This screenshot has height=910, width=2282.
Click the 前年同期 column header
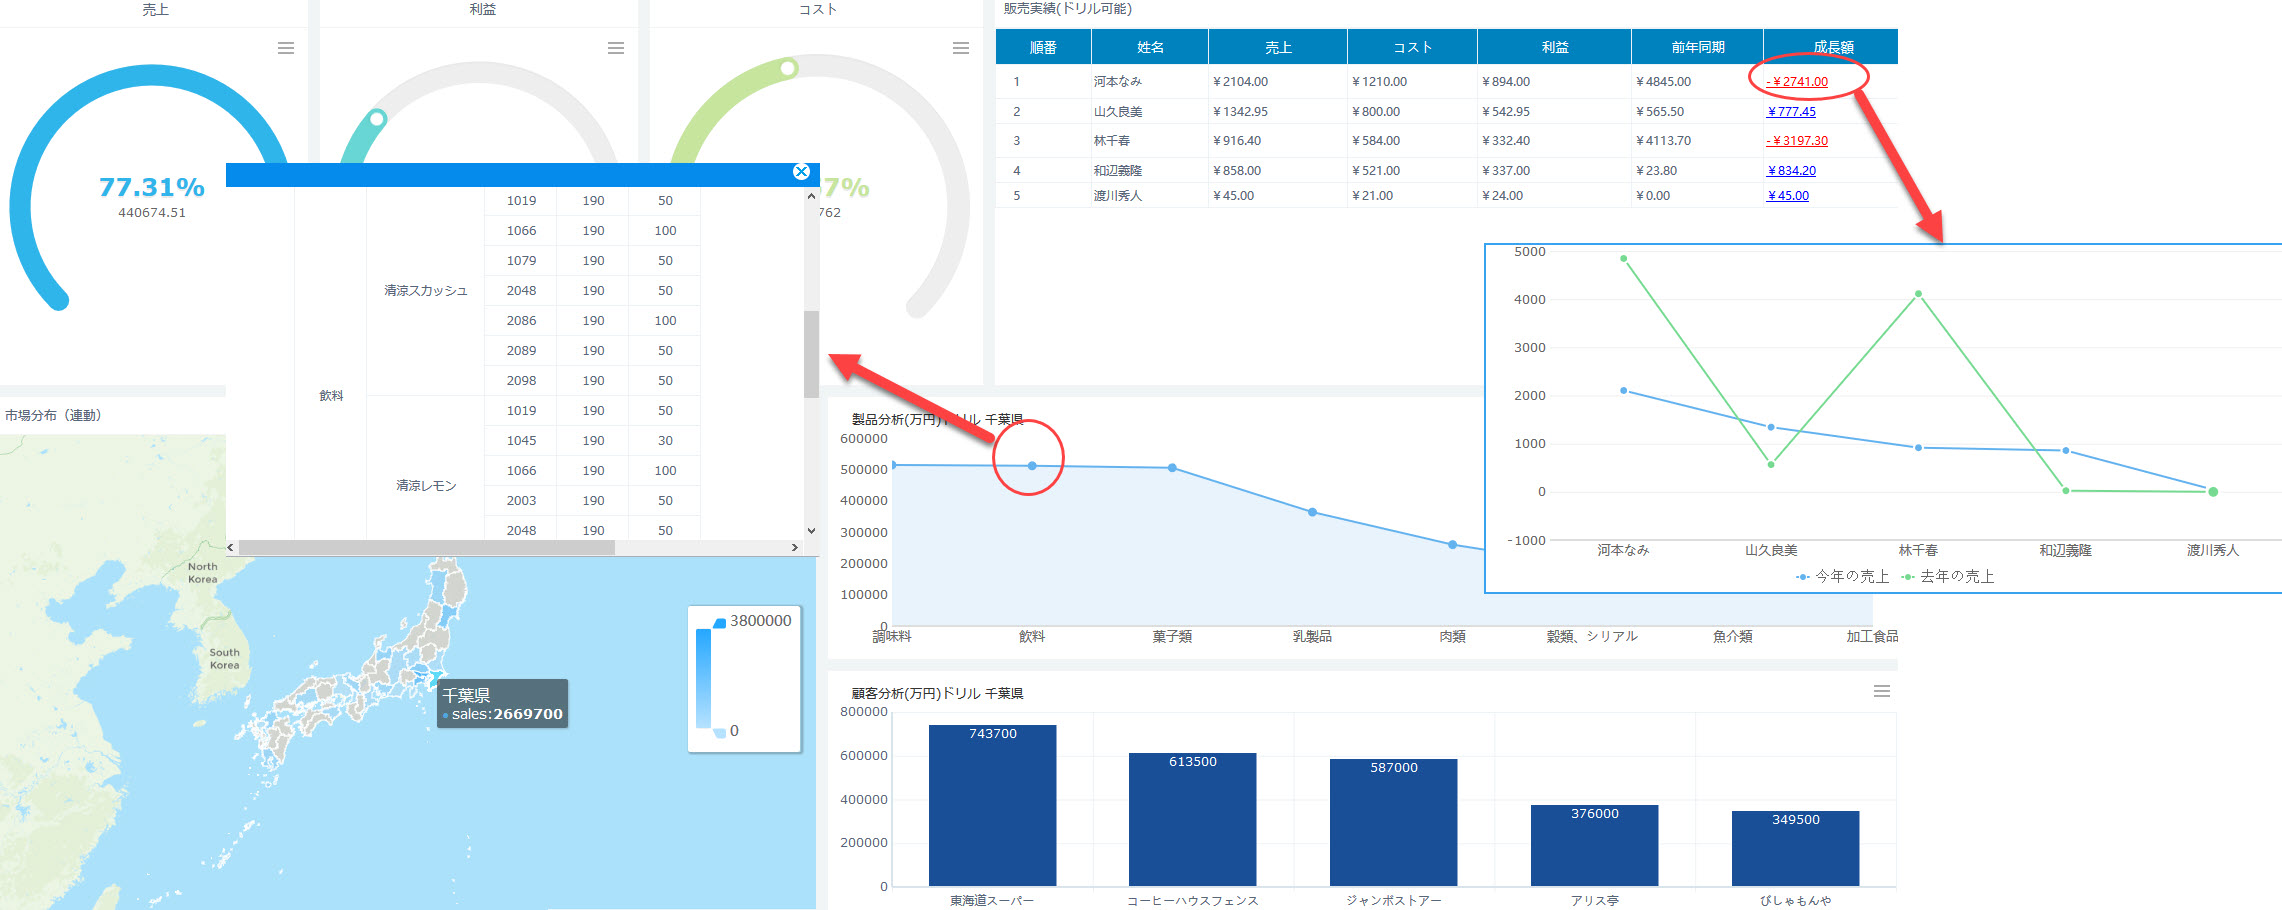tap(1697, 47)
